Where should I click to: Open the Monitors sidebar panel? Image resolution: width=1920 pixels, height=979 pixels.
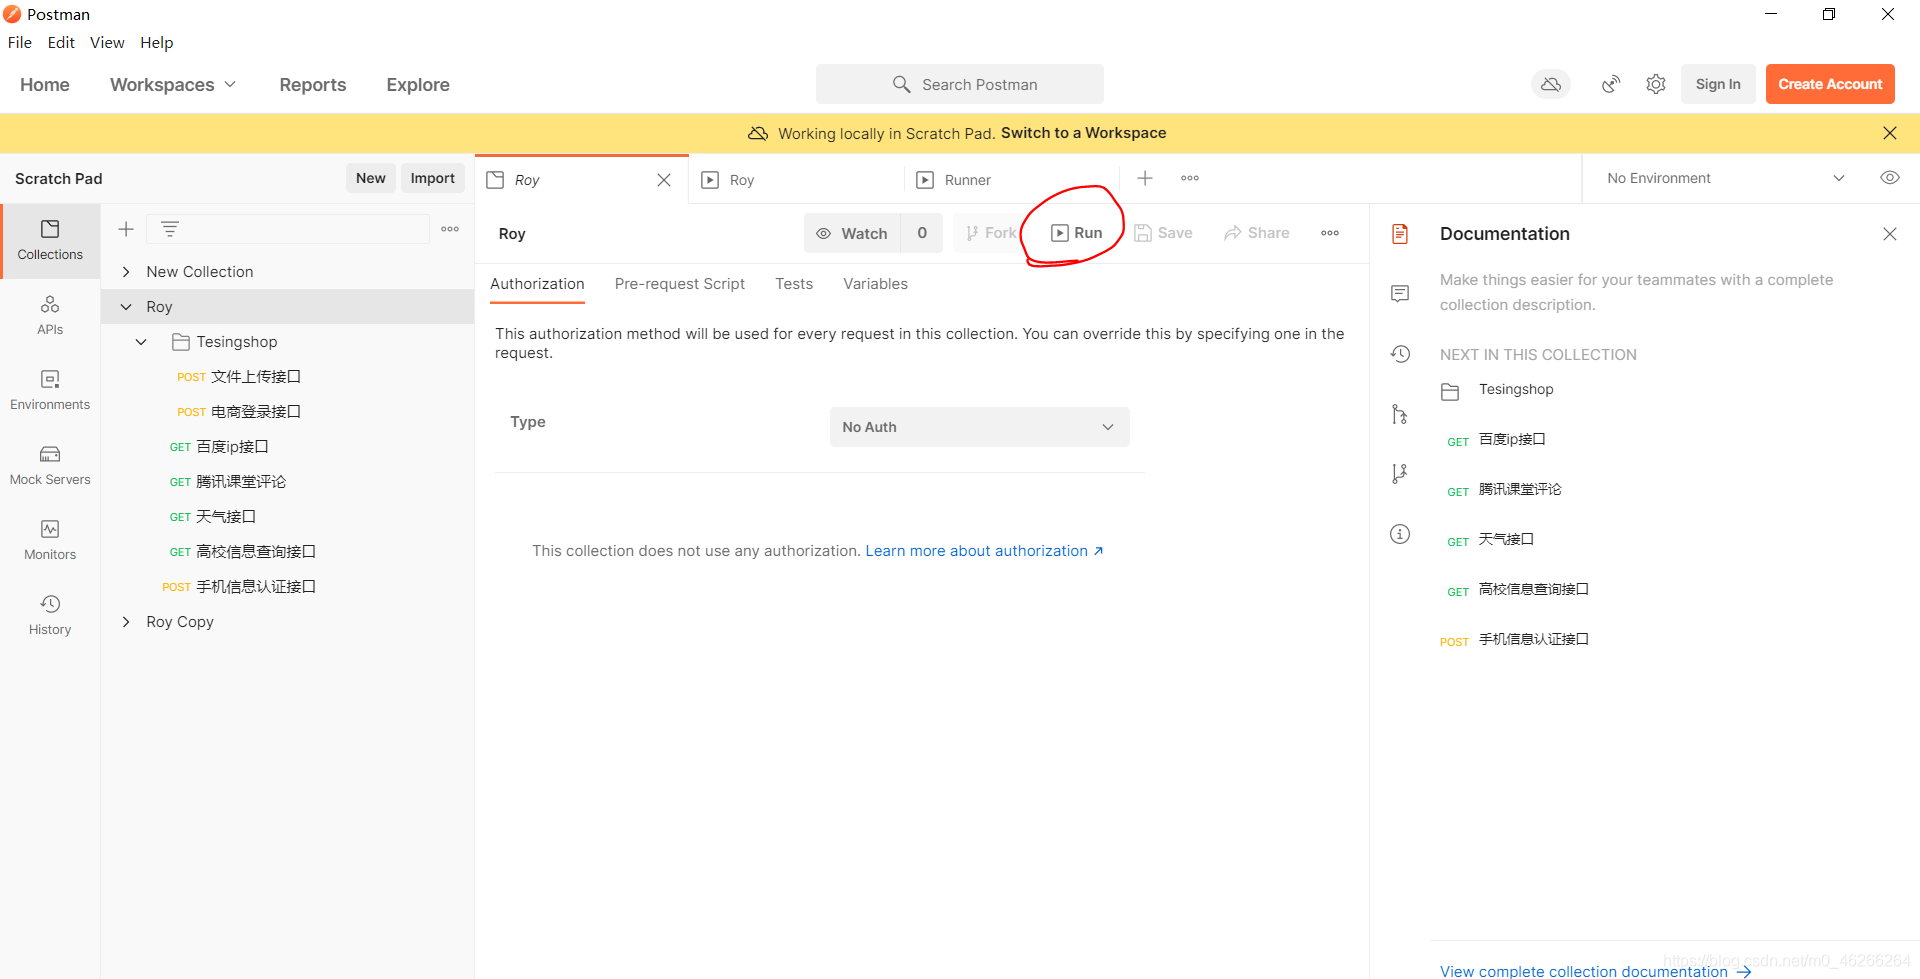[50, 540]
